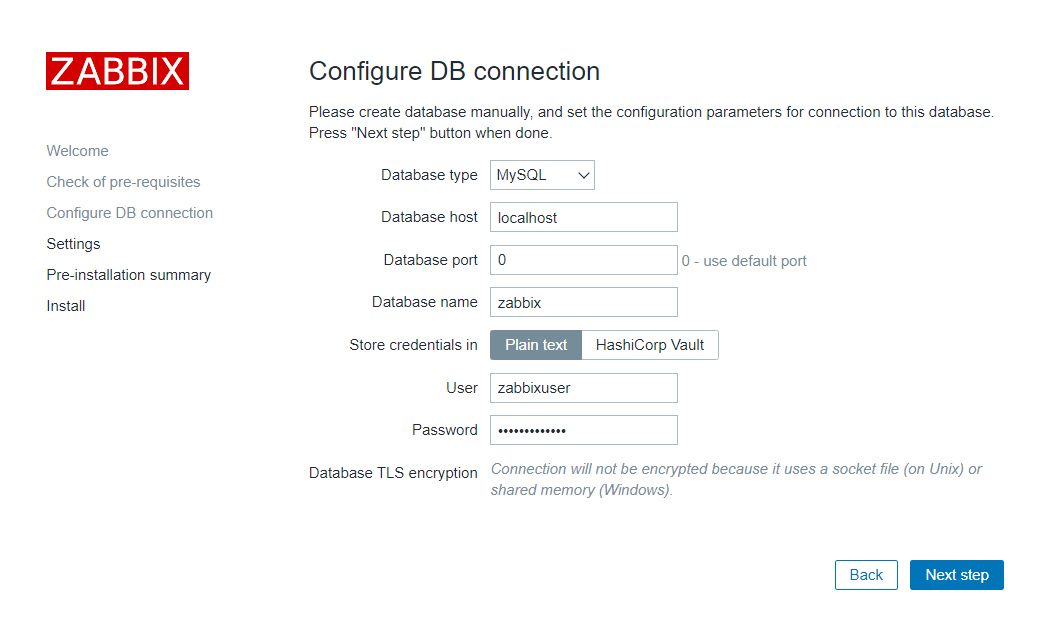Image resolution: width=1050 pixels, height=630 pixels.
Task: Go to the Next step
Action: (956, 574)
